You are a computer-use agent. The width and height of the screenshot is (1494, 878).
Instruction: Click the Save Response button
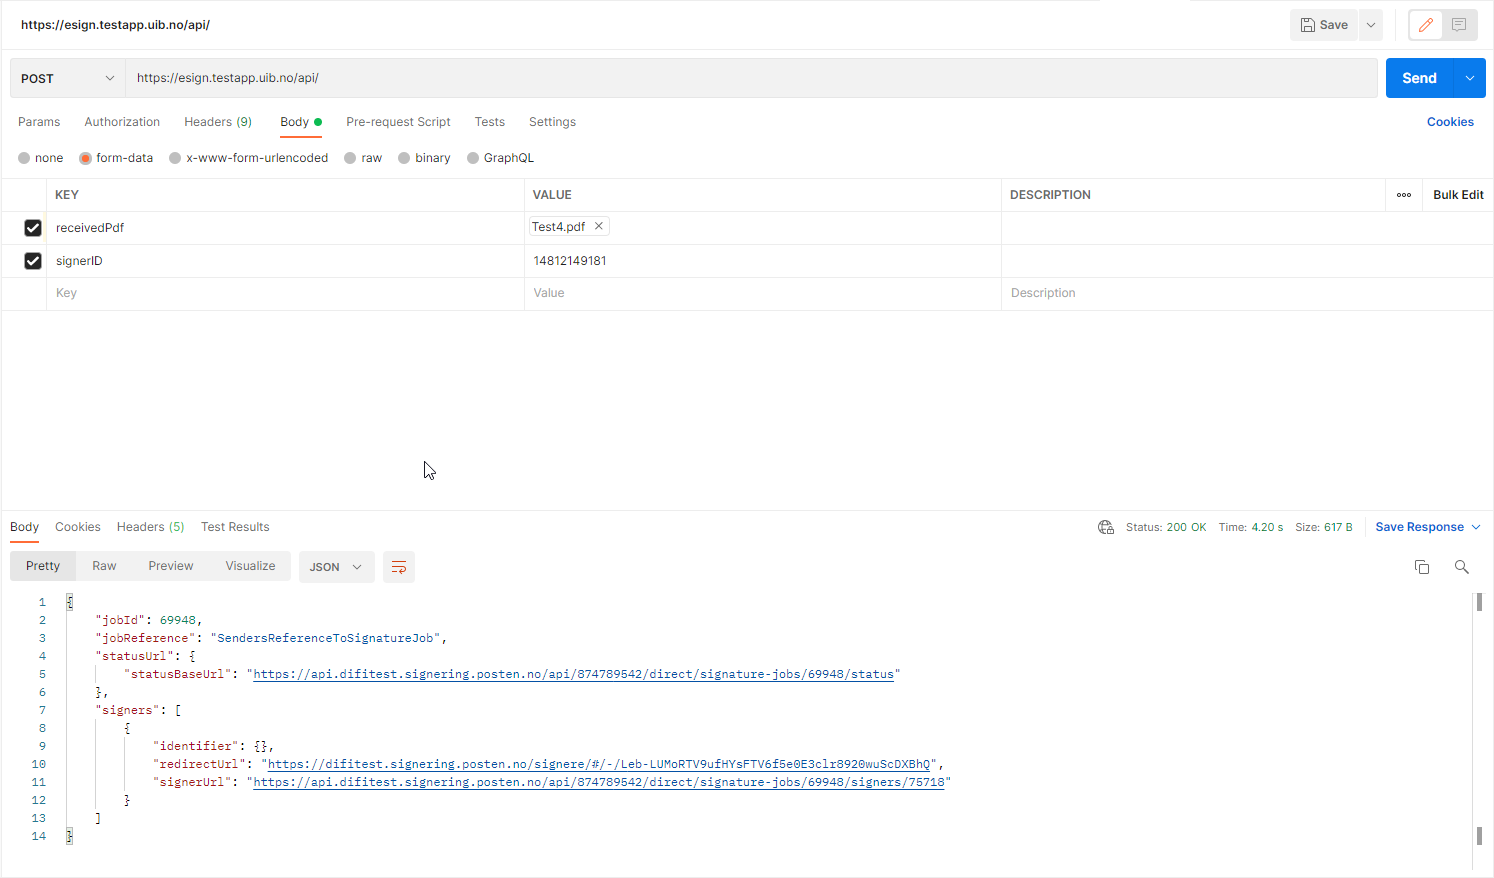(1419, 527)
